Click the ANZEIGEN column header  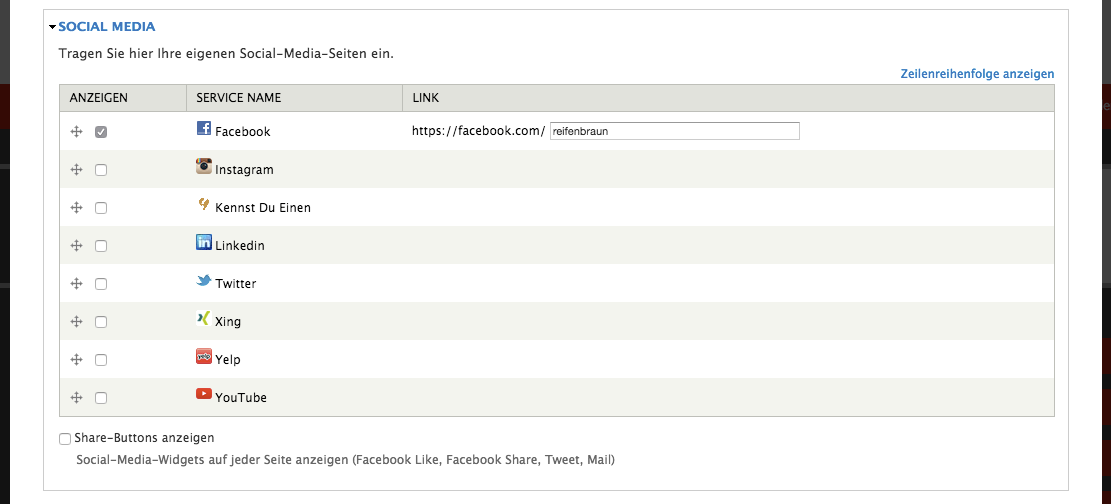[x=99, y=98]
